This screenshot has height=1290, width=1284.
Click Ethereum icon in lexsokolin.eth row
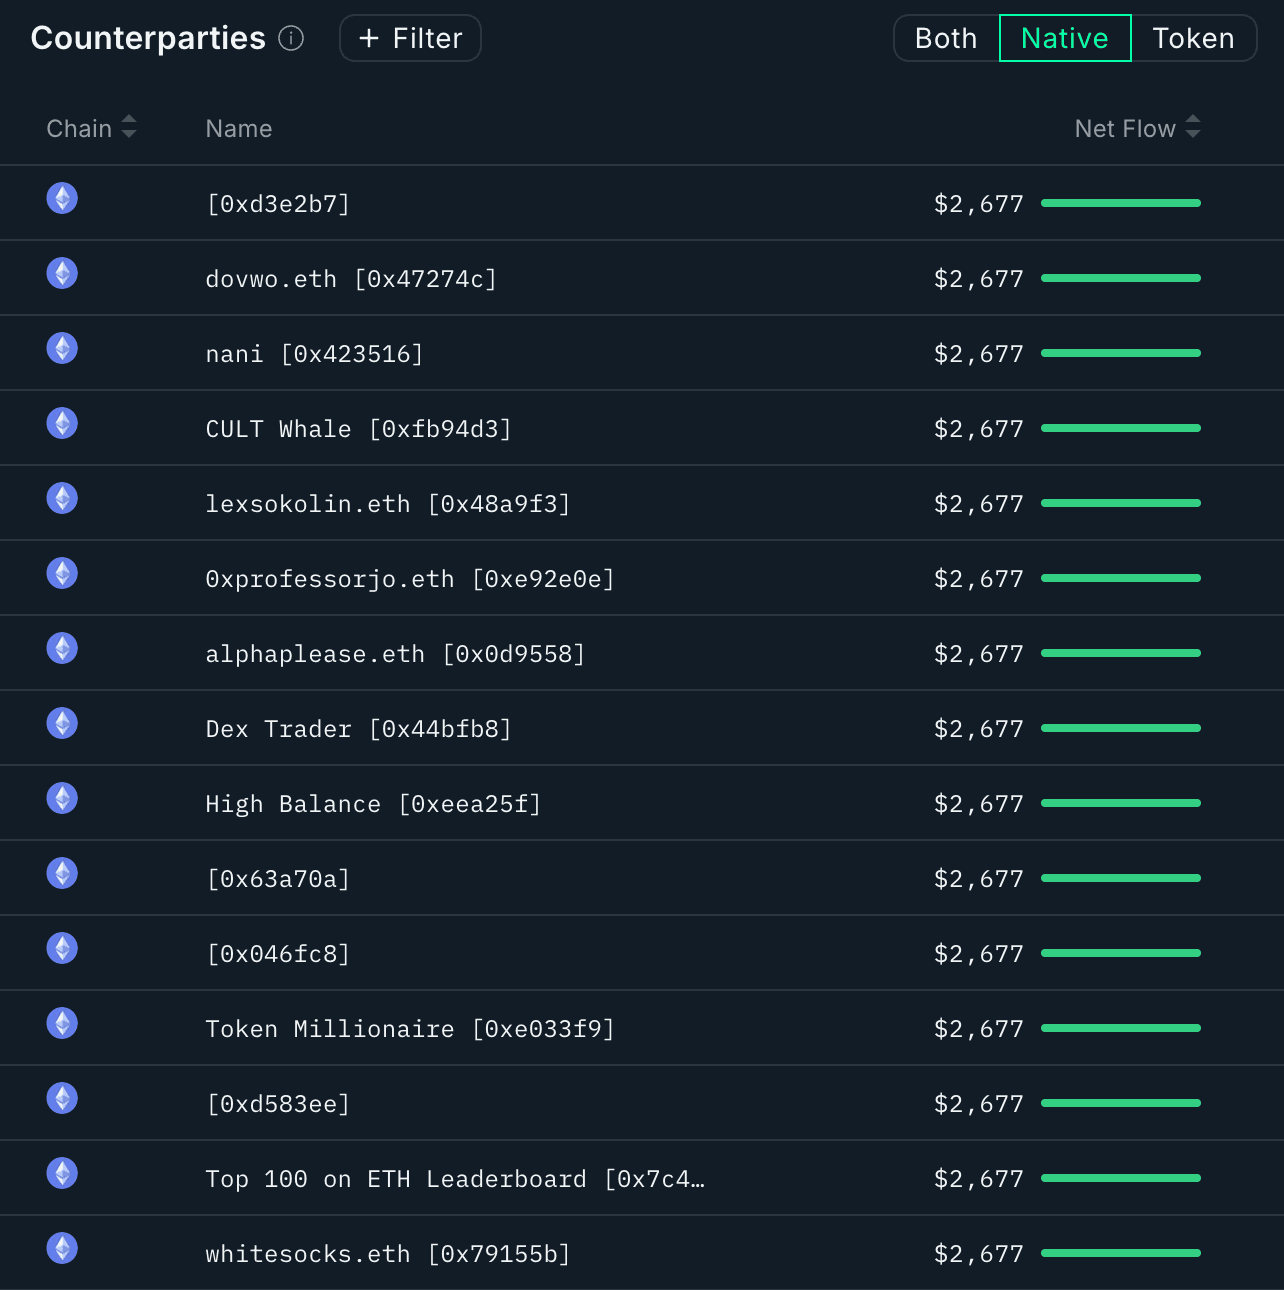point(62,498)
